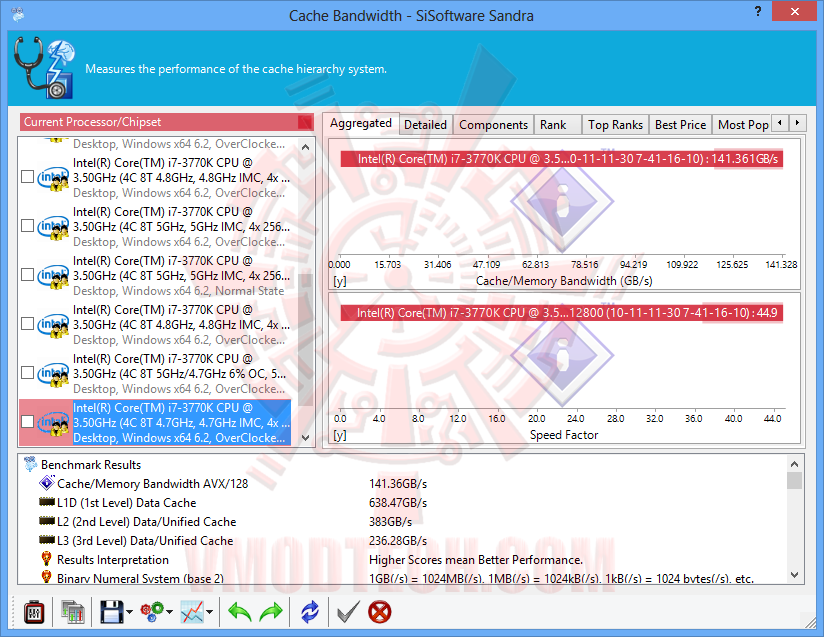The height and width of the screenshot is (637, 824).
Task: Click the L3 Data/Unified Cache chip icon
Action: tap(47, 540)
